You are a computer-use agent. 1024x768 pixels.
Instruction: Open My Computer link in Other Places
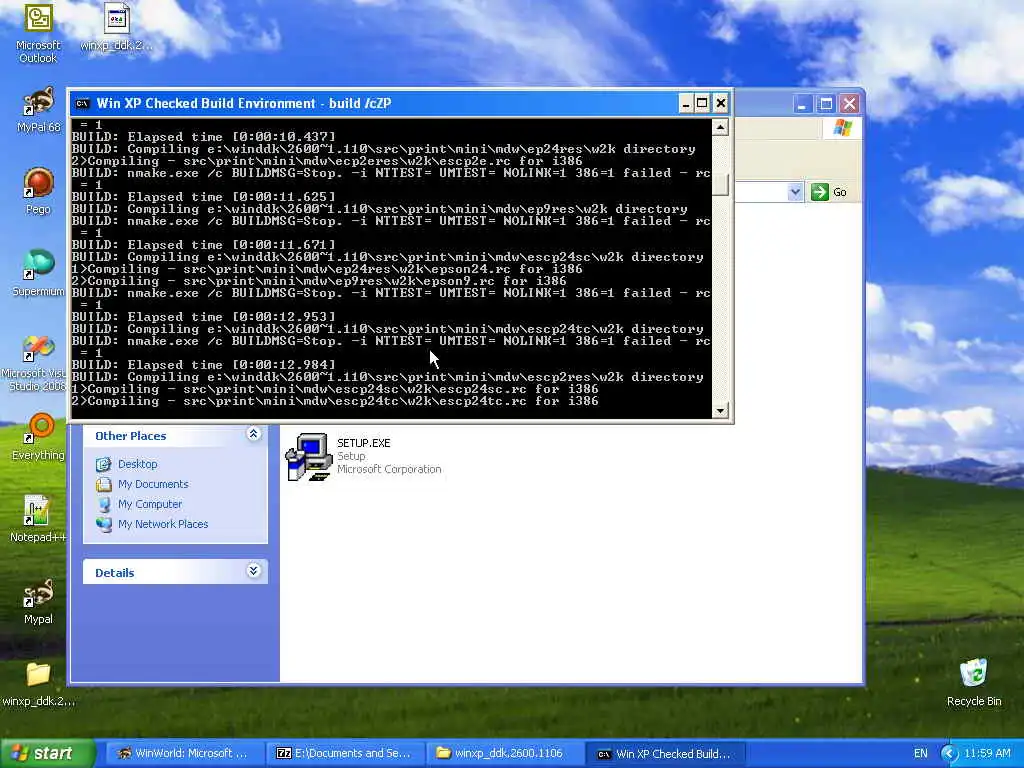(x=150, y=504)
